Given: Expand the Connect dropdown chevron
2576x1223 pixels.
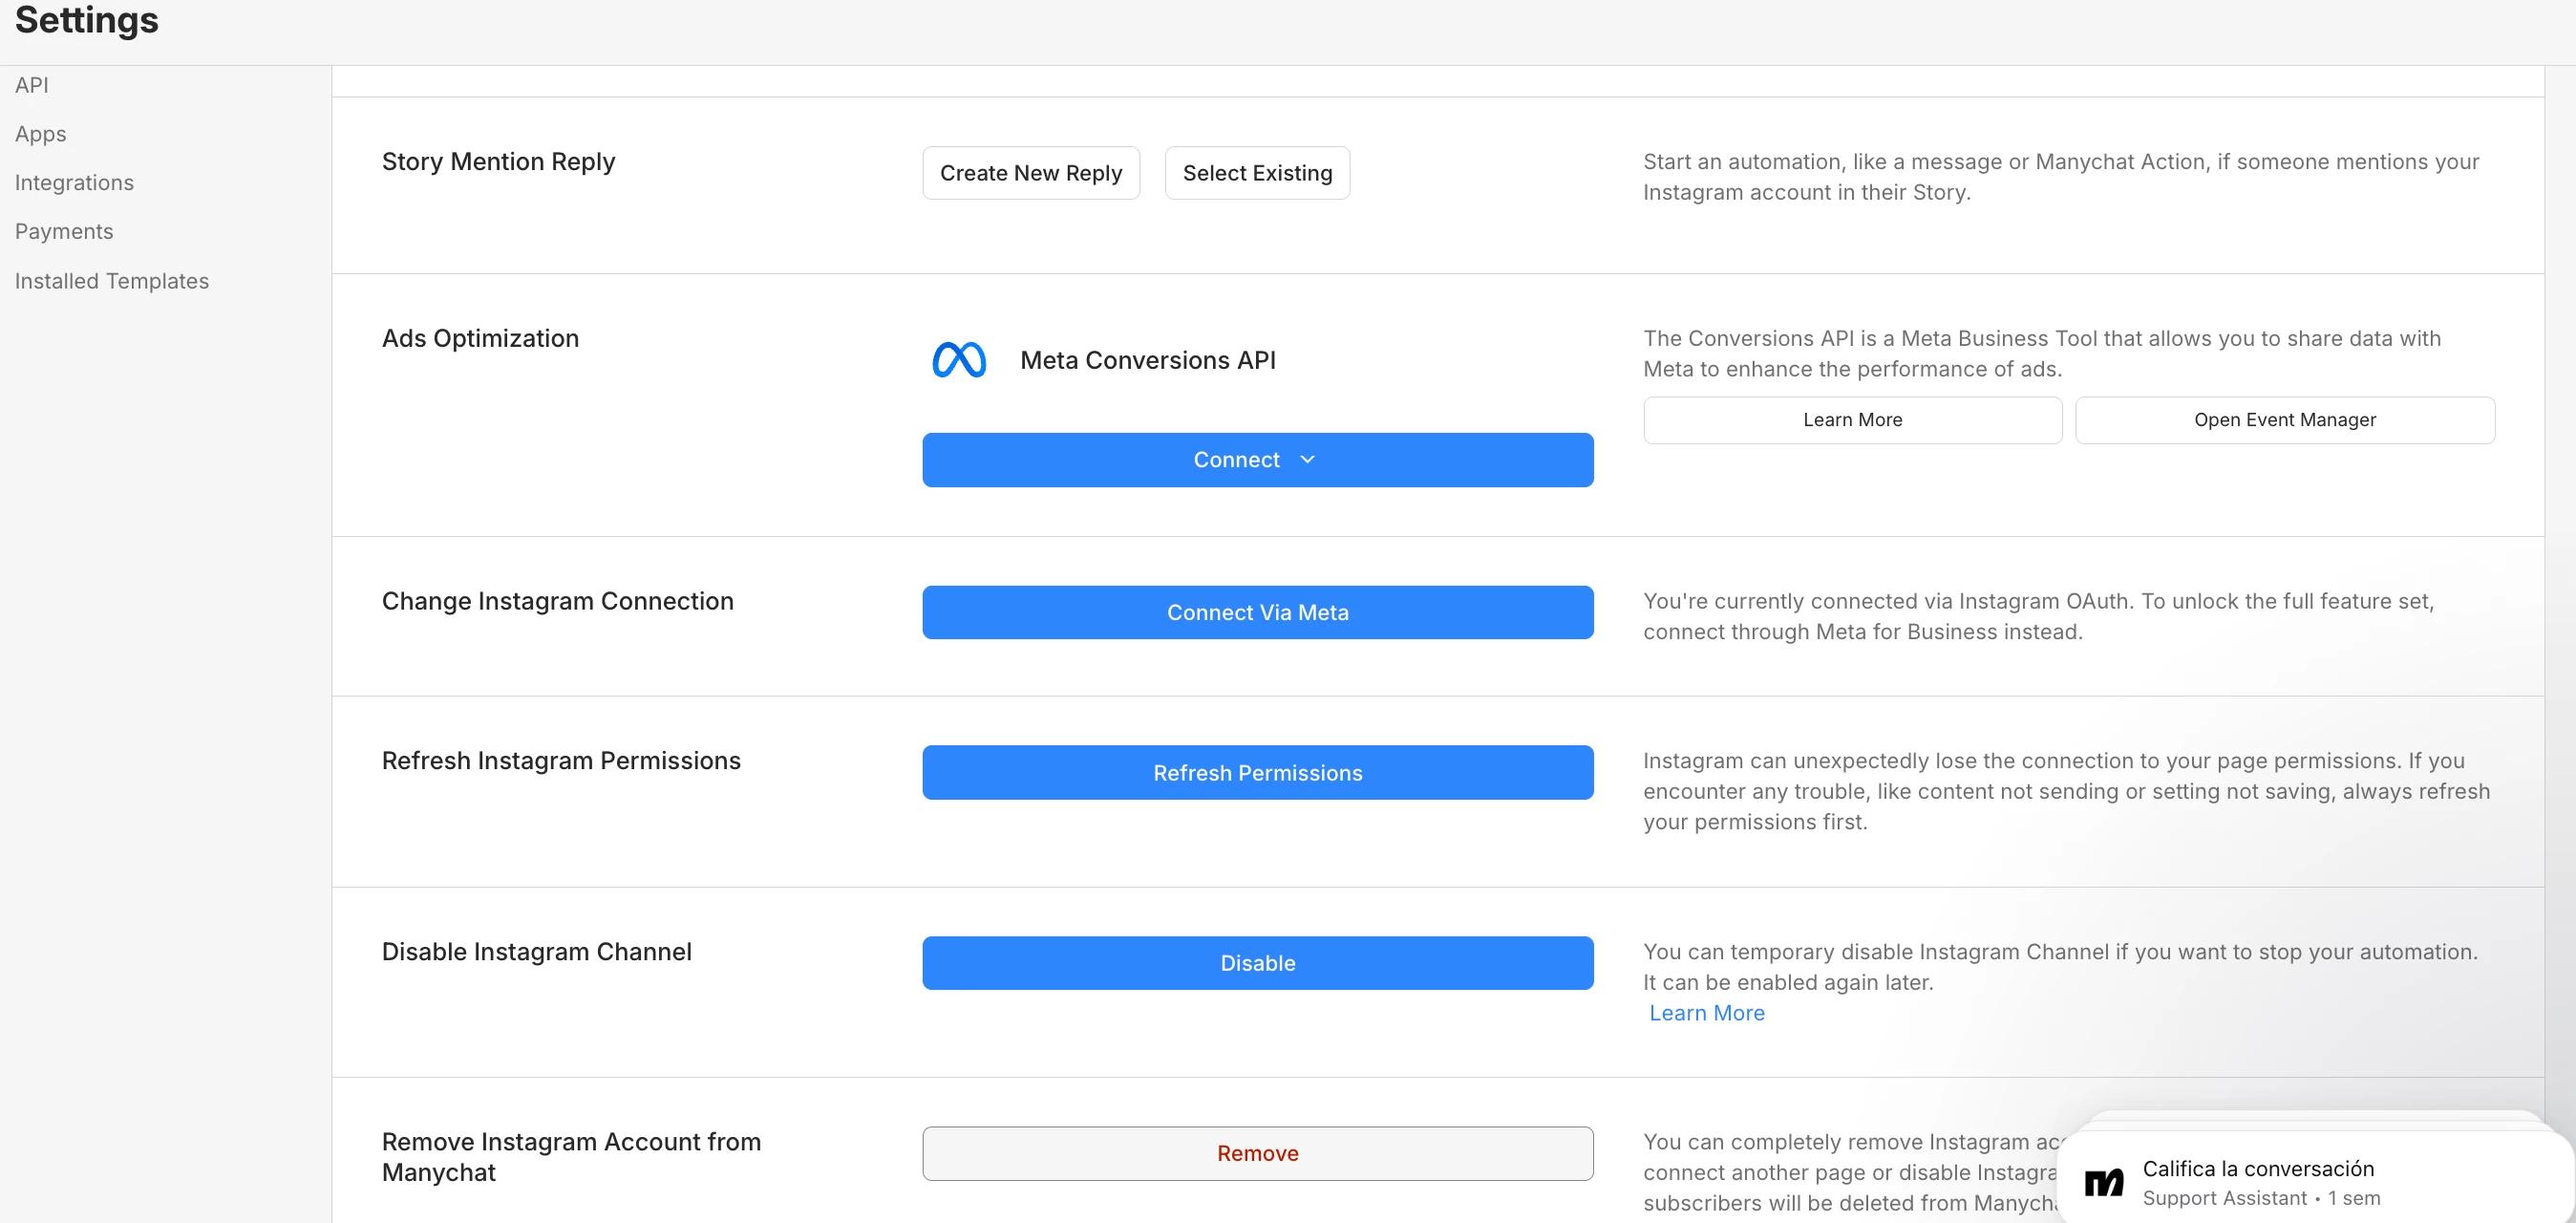Looking at the screenshot, I should click(x=1307, y=459).
